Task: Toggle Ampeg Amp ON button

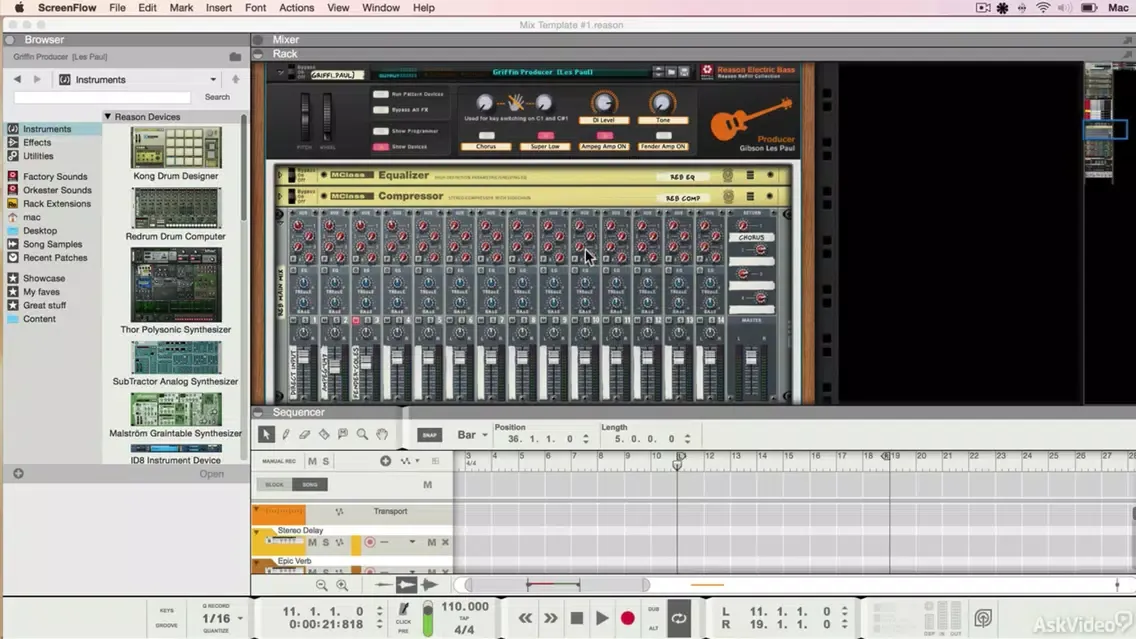Action: pyautogui.click(x=604, y=136)
